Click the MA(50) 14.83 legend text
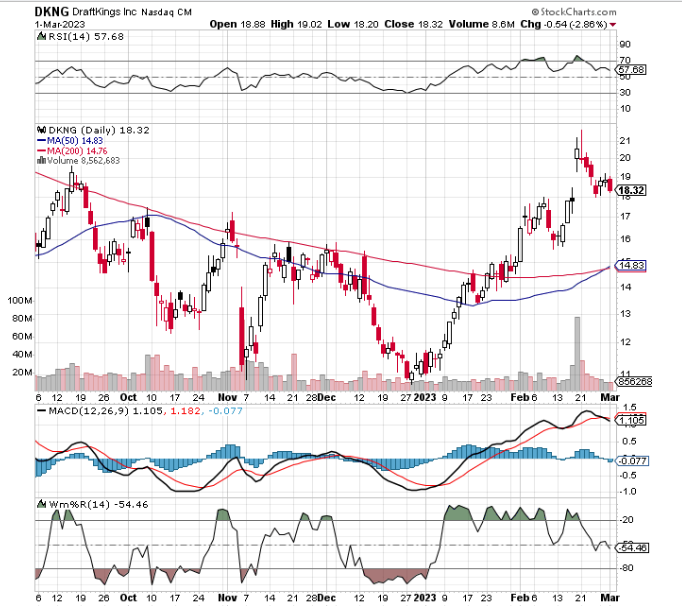The image size is (682, 606). click(75, 141)
